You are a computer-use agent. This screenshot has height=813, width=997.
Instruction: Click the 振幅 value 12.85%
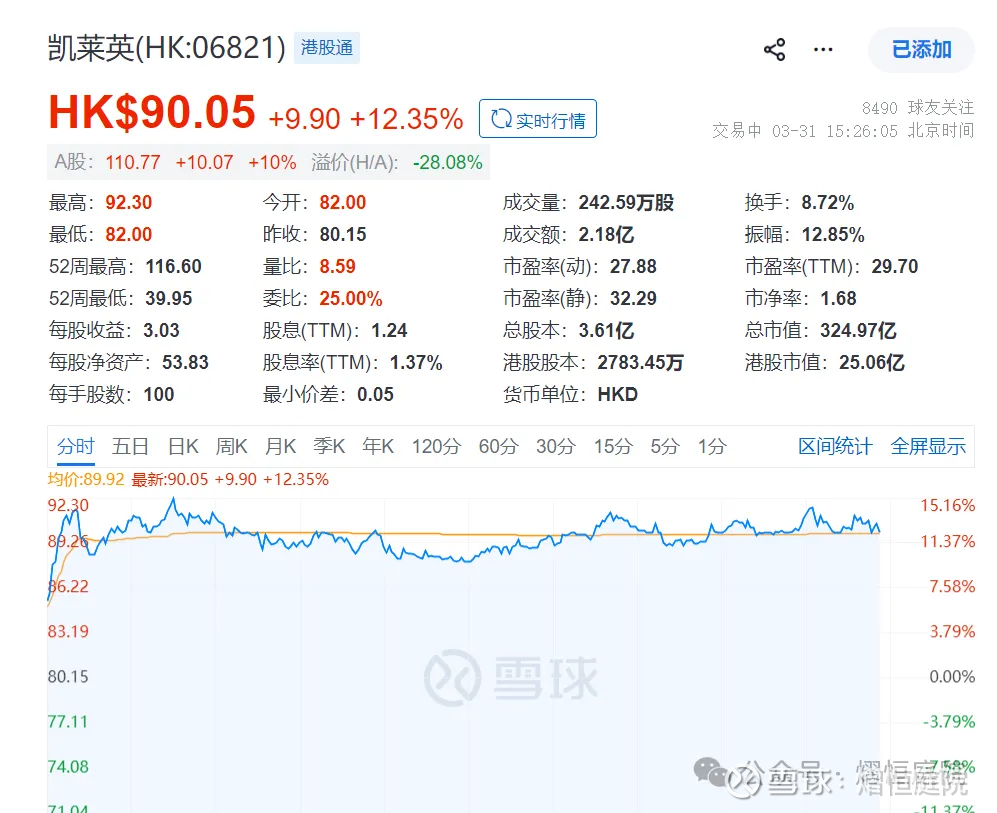(833, 235)
